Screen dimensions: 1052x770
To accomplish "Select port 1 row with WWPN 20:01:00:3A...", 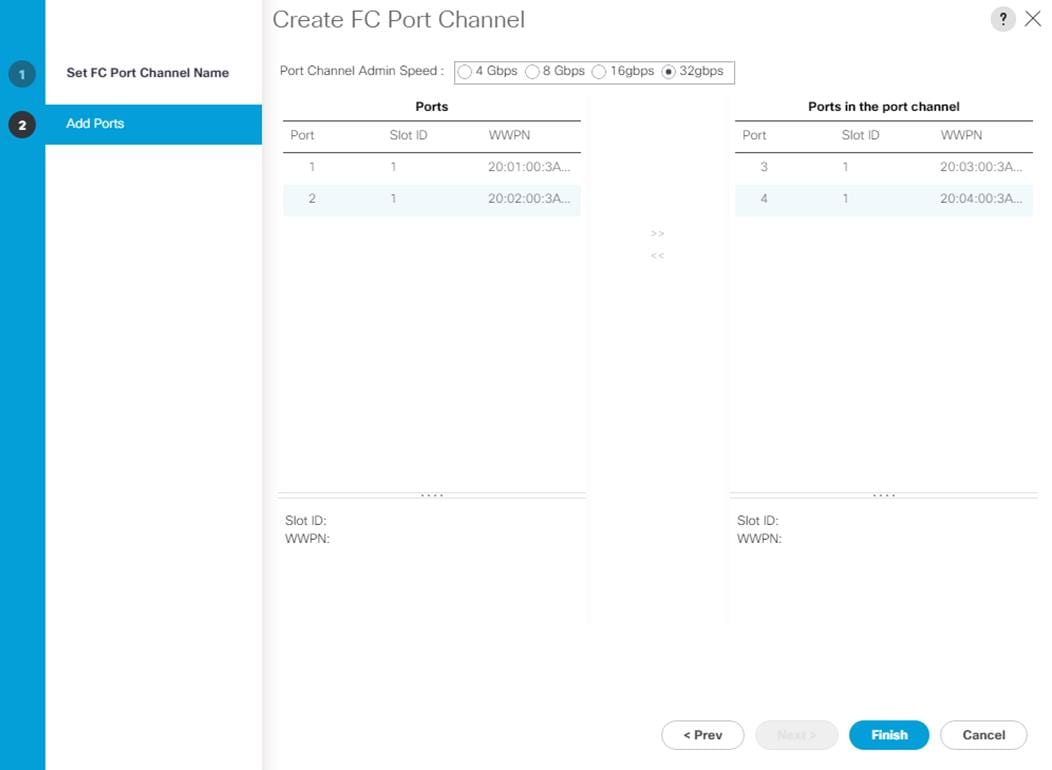I will pyautogui.click(x=431, y=167).
